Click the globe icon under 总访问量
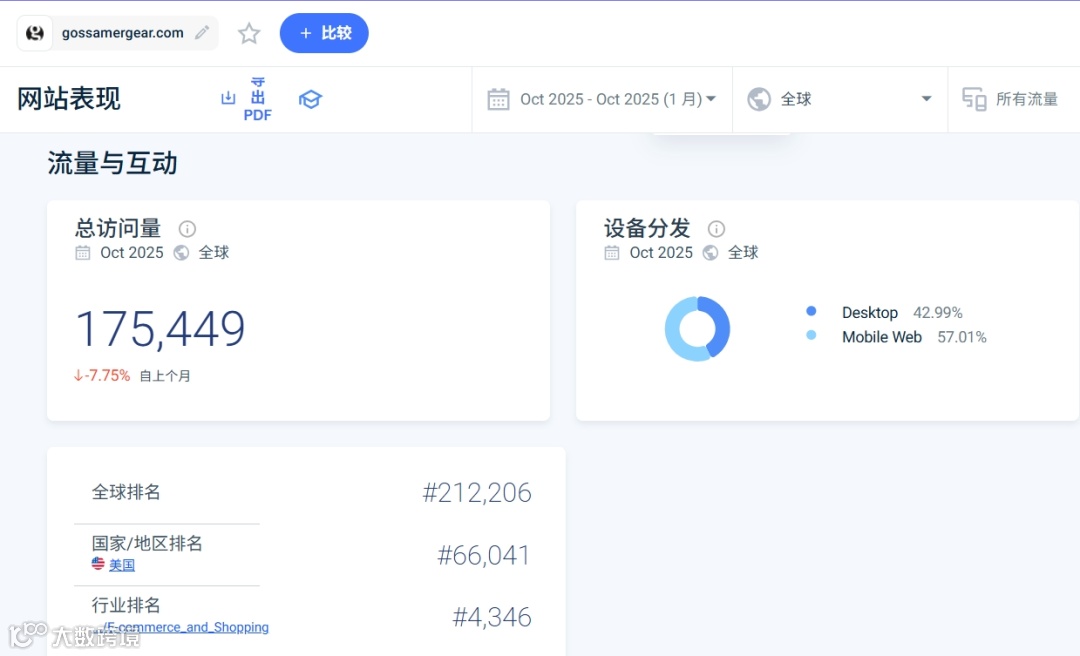 click(x=181, y=253)
